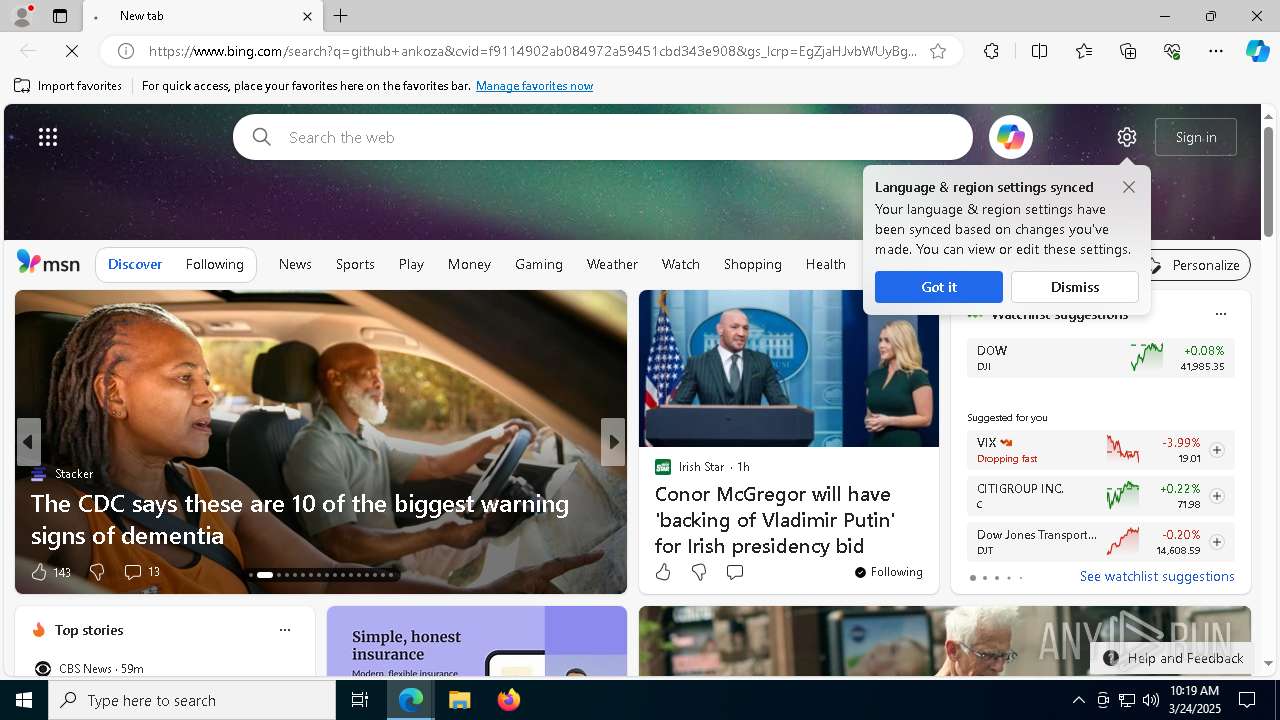Open the Favorites hub icon

pos(1084,51)
